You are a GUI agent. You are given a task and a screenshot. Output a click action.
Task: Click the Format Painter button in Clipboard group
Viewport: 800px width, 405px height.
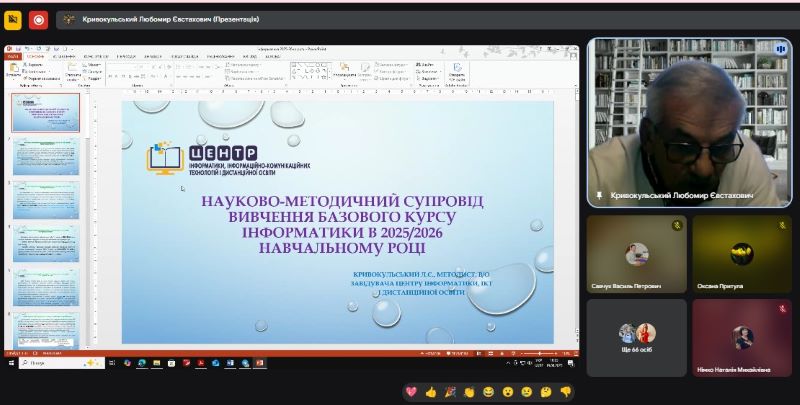pyautogui.click(x=42, y=79)
